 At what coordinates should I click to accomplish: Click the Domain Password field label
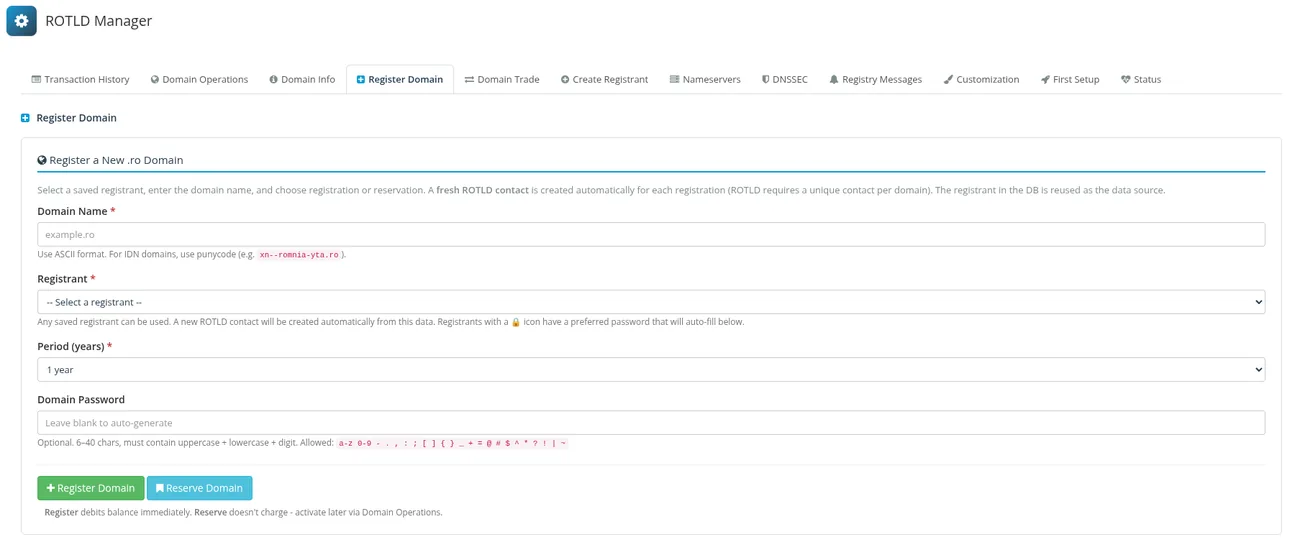pos(81,399)
